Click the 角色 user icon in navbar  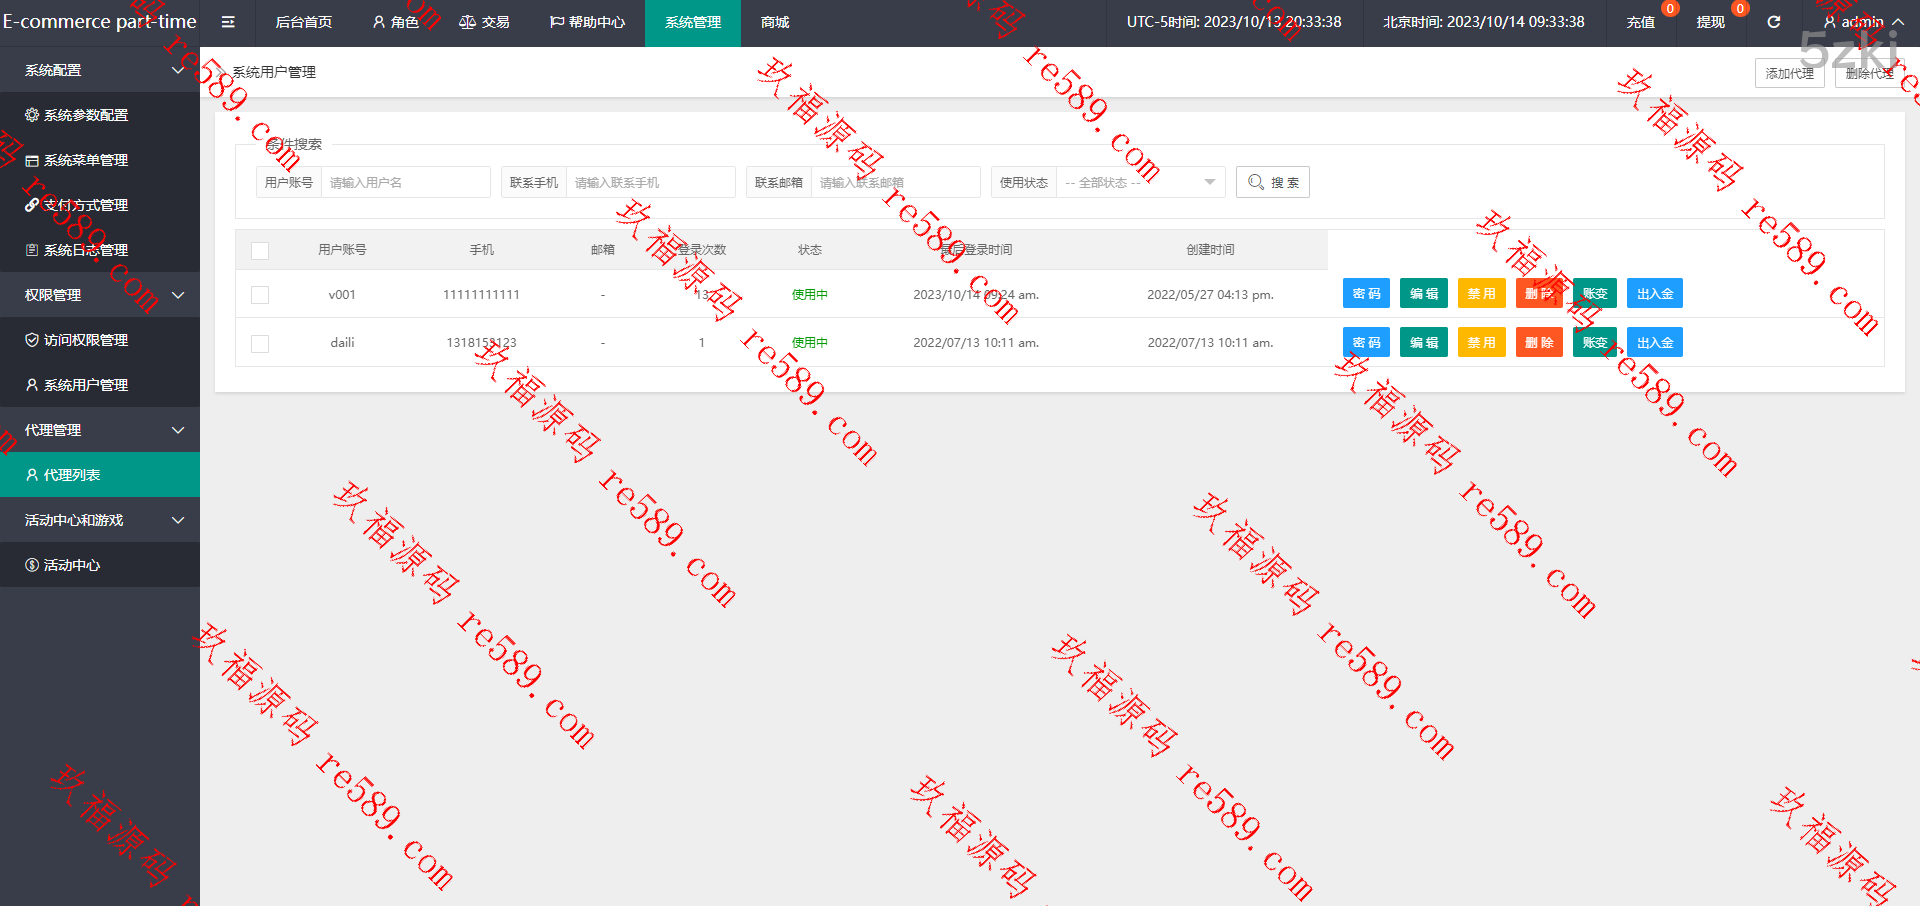379,22
